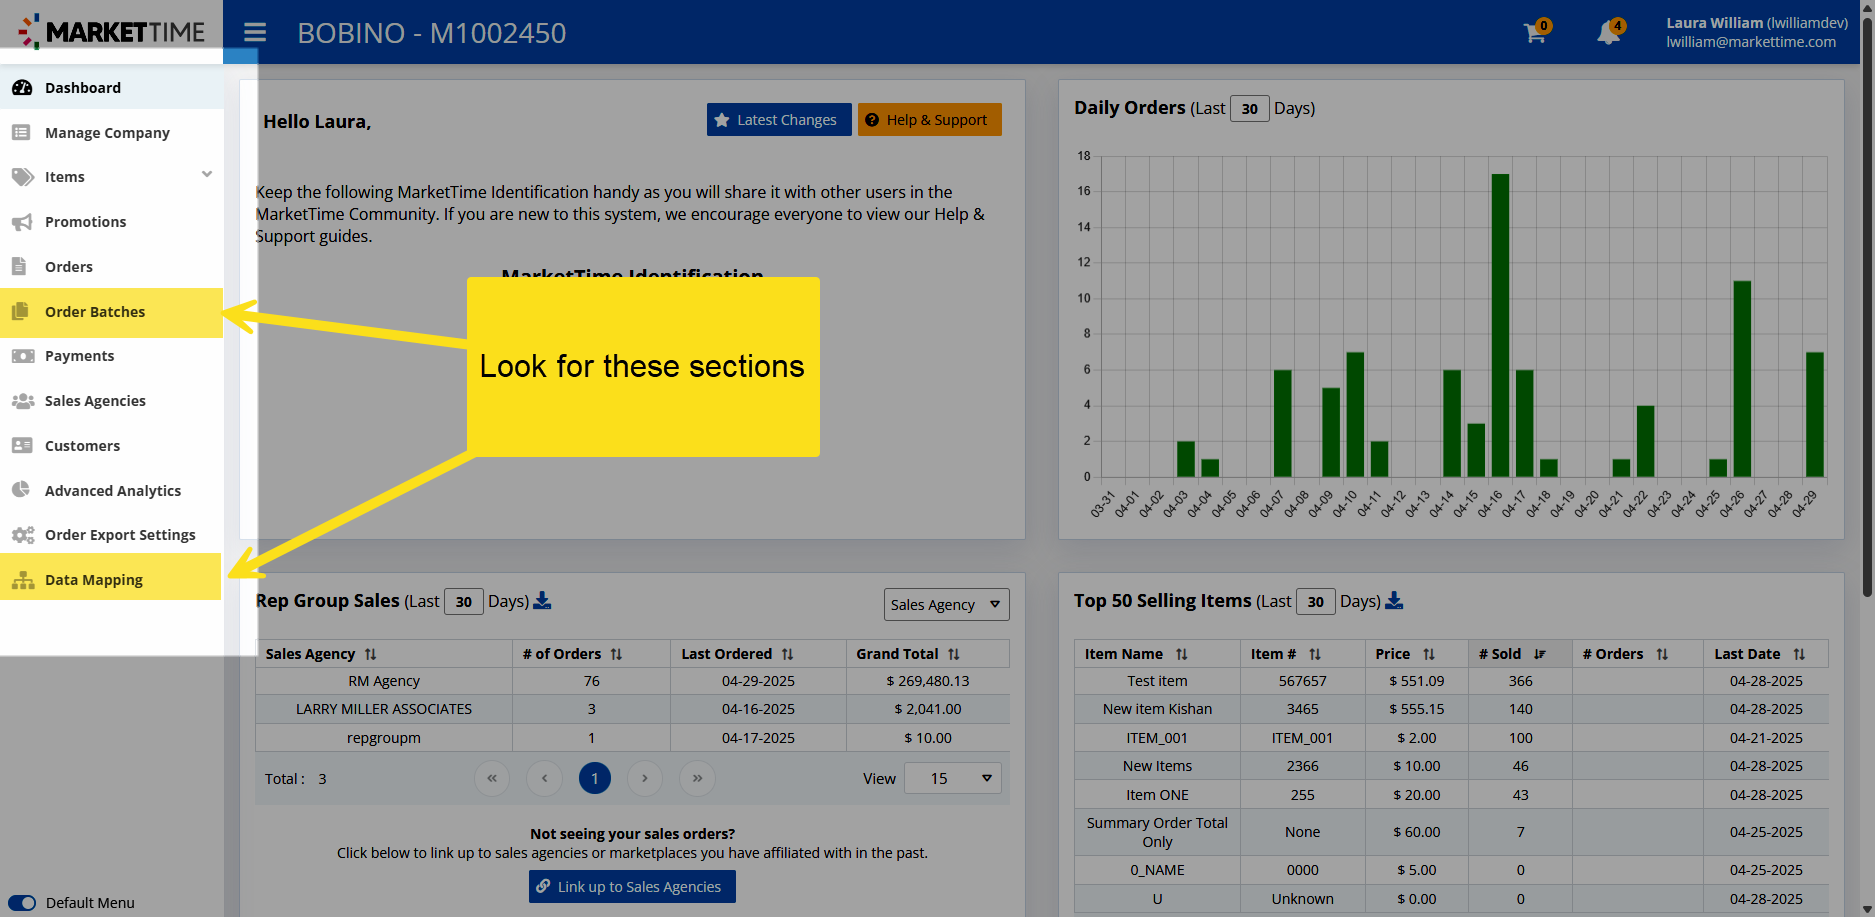Open the shopping cart icon
Viewport: 1875px width, 917px height.
[x=1535, y=33]
